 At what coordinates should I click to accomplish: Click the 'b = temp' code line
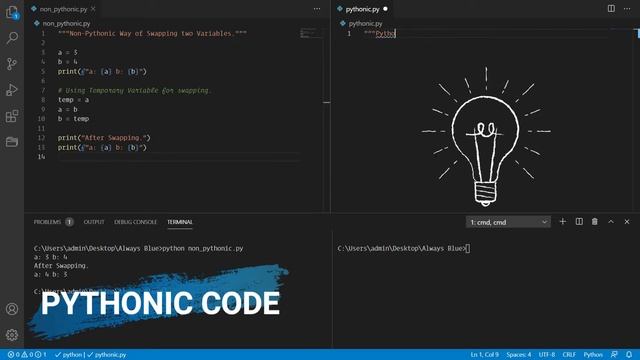pos(73,119)
